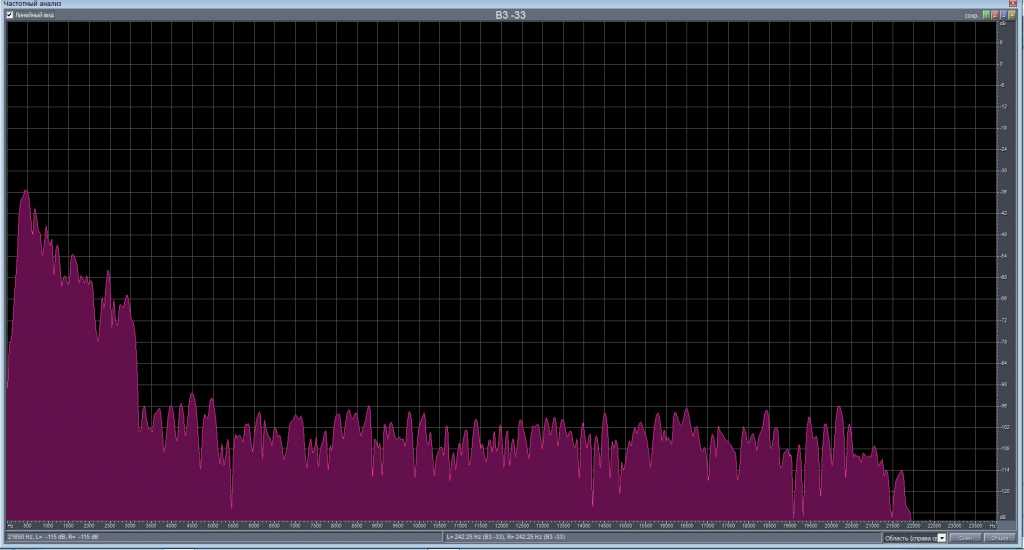1024x550 pixels.
Task: Open the Область dropdown at bottom right
Action: pos(942,538)
